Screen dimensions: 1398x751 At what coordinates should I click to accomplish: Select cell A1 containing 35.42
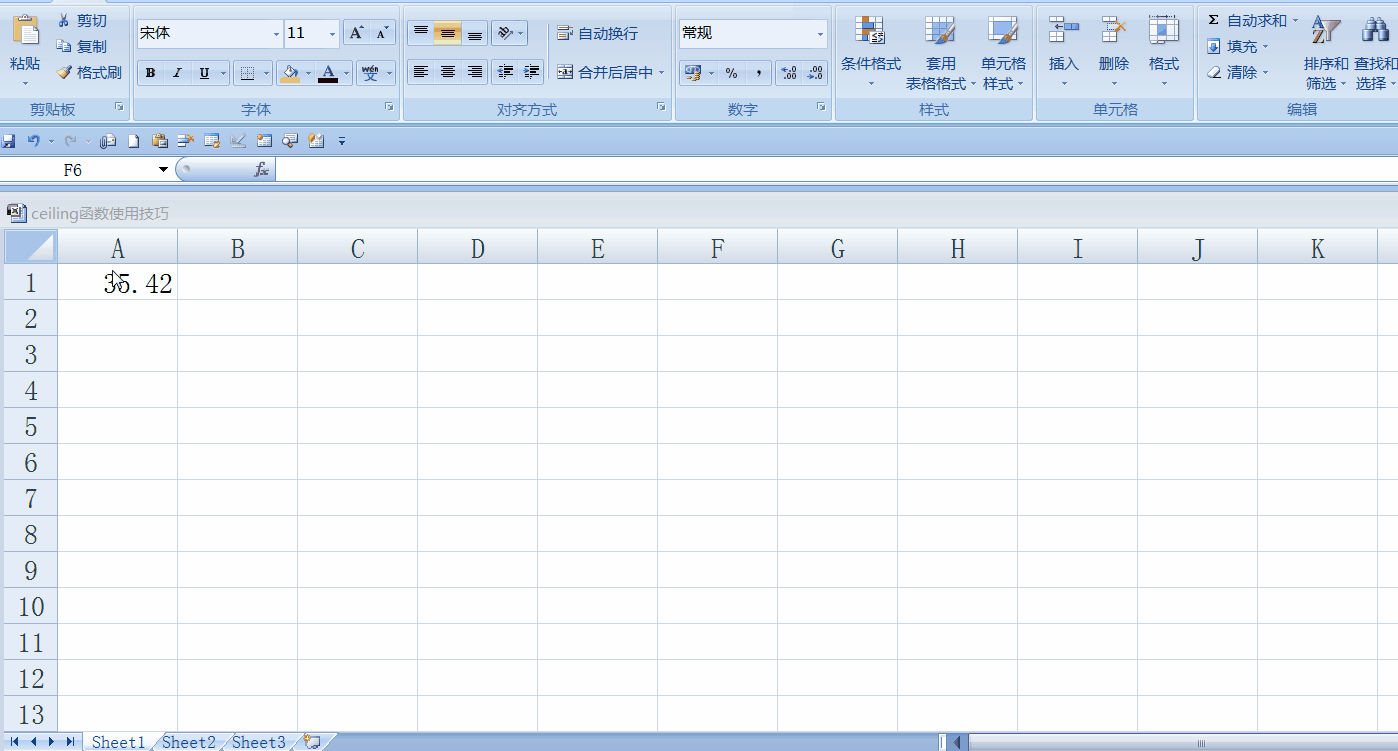point(118,283)
